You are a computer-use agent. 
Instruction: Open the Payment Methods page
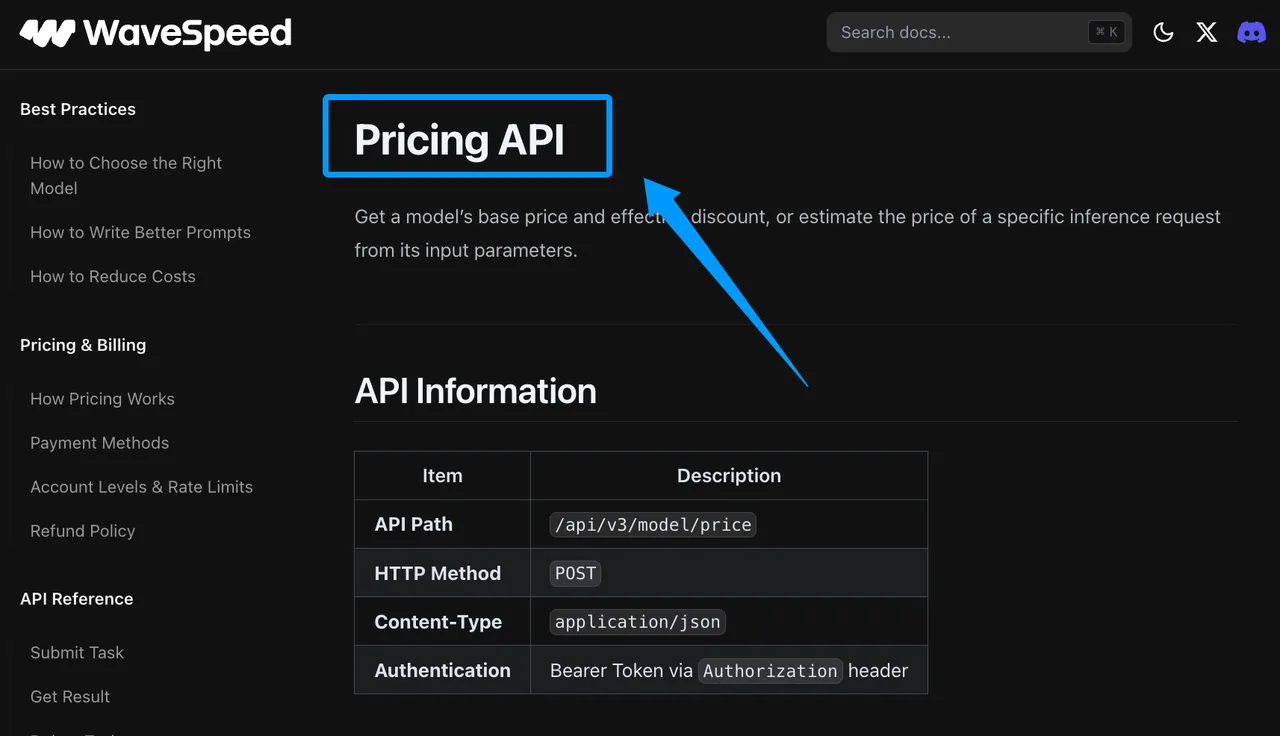99,442
